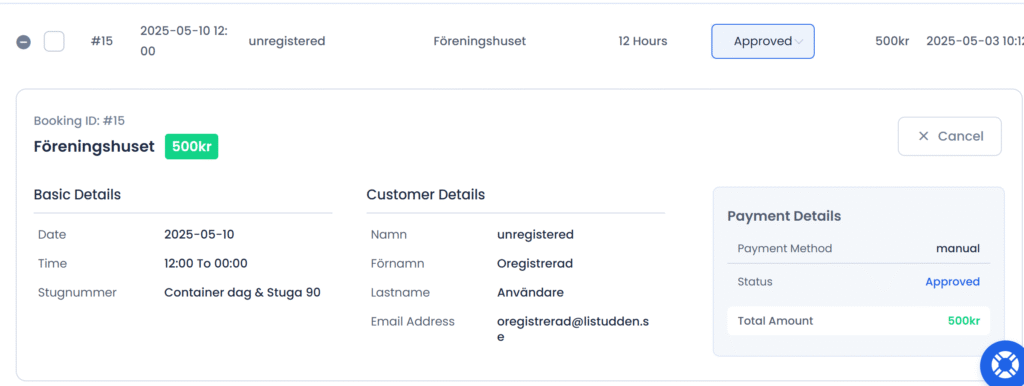
Task: Click the green 500kr price badge
Action: point(191,146)
